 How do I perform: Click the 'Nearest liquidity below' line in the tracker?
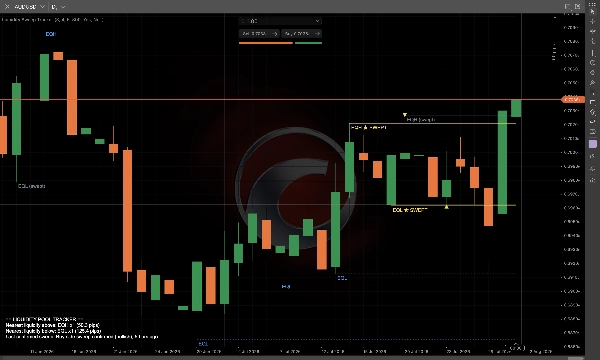(x=54, y=331)
